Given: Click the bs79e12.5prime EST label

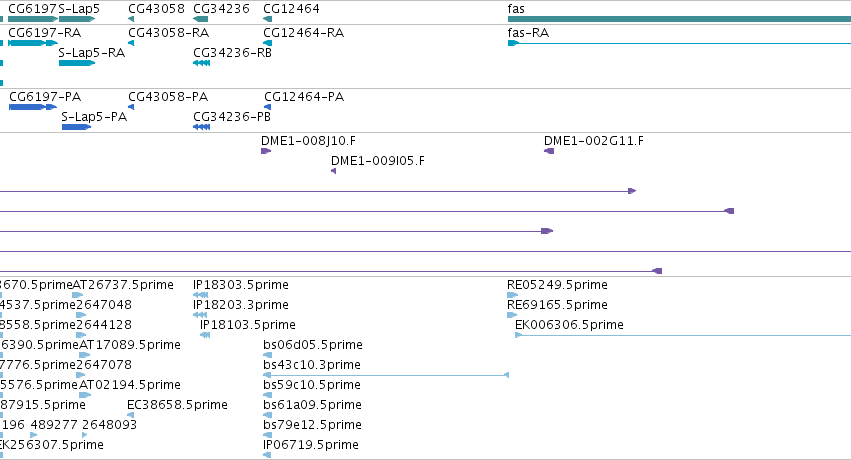Looking at the screenshot, I should click(x=312, y=425).
